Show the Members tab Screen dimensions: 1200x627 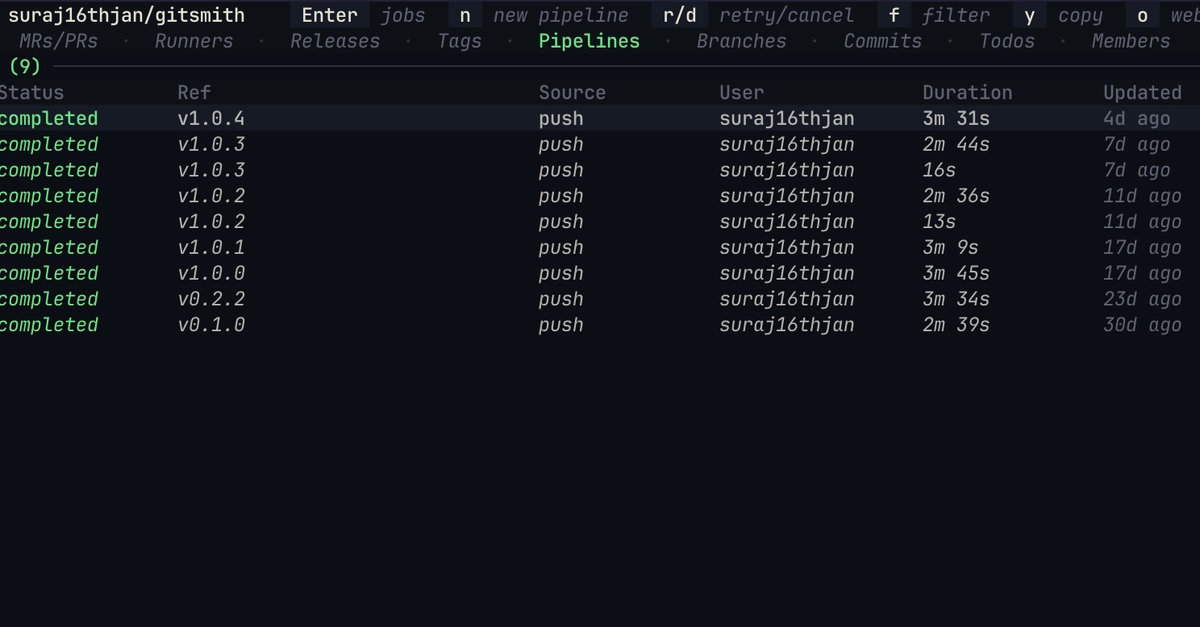coord(1131,41)
